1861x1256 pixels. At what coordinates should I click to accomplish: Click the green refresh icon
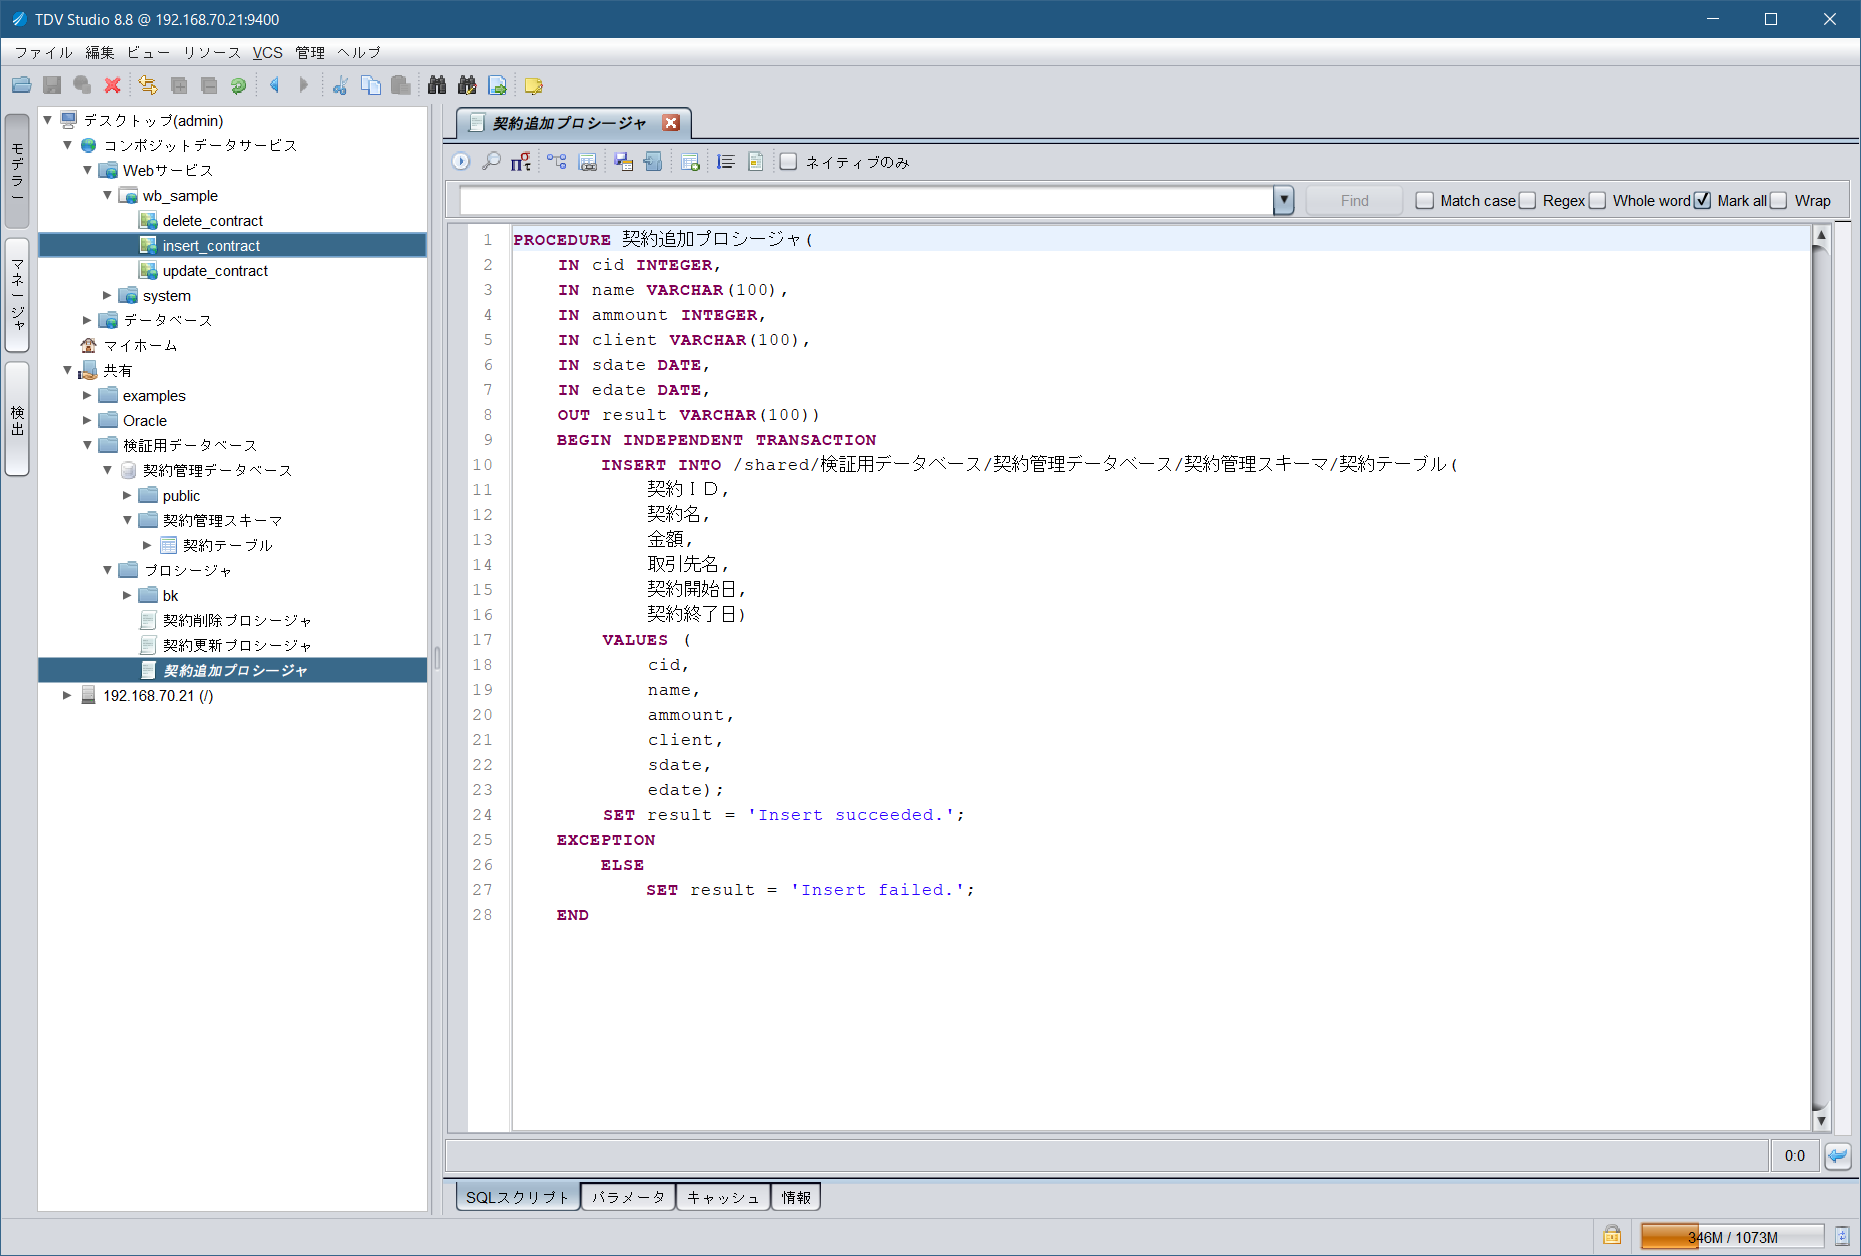(x=238, y=86)
